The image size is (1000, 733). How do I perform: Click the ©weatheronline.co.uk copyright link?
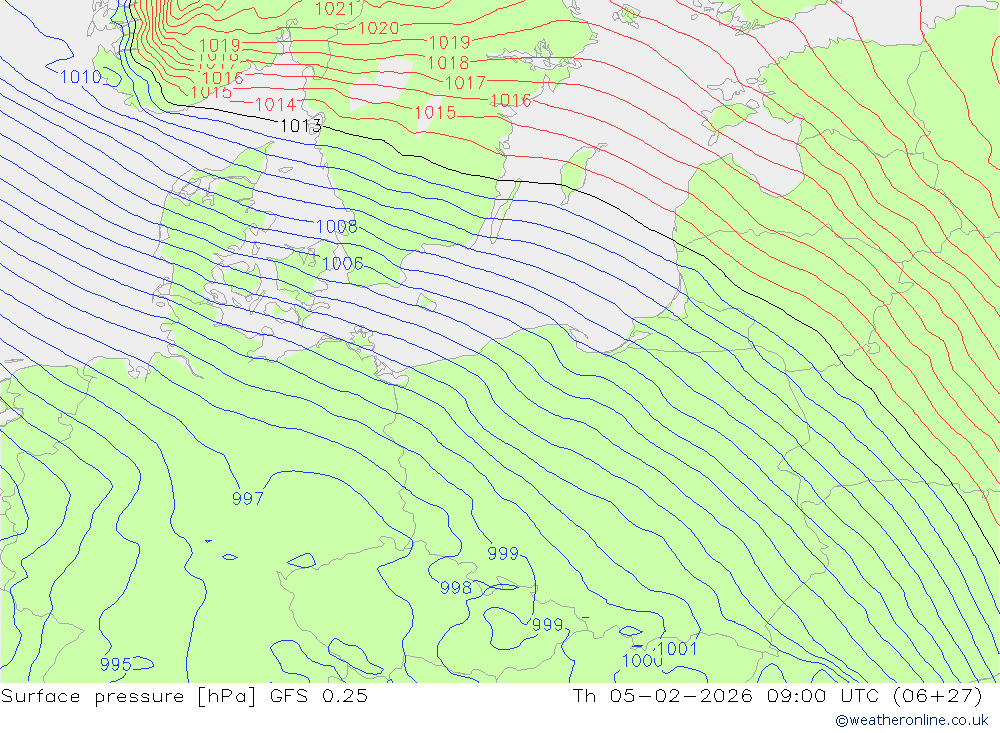(x=912, y=720)
